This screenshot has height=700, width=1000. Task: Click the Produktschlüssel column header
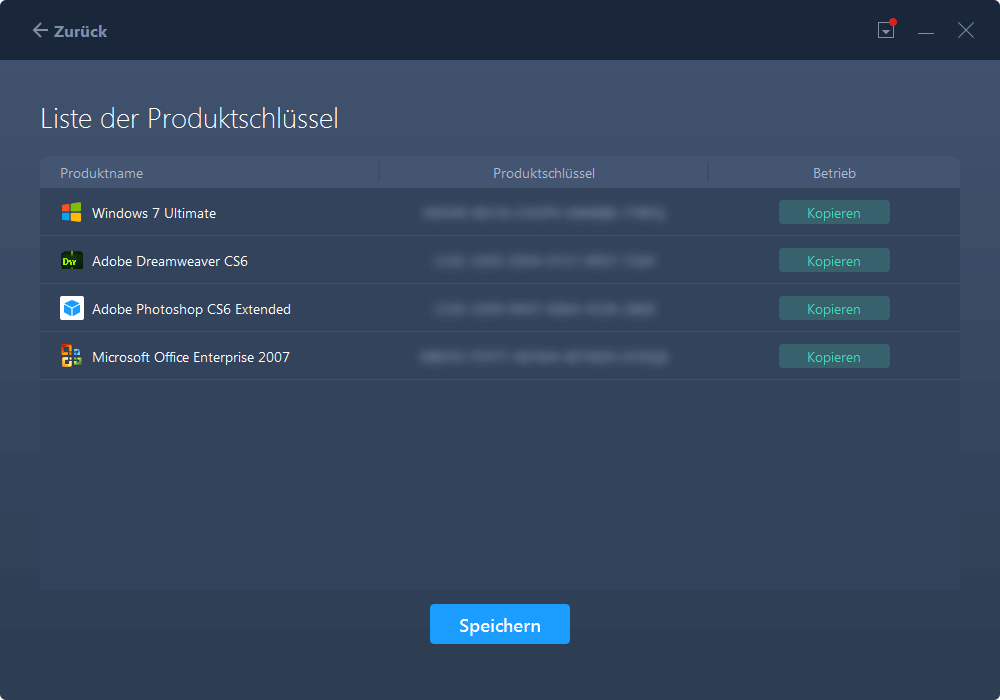click(544, 173)
